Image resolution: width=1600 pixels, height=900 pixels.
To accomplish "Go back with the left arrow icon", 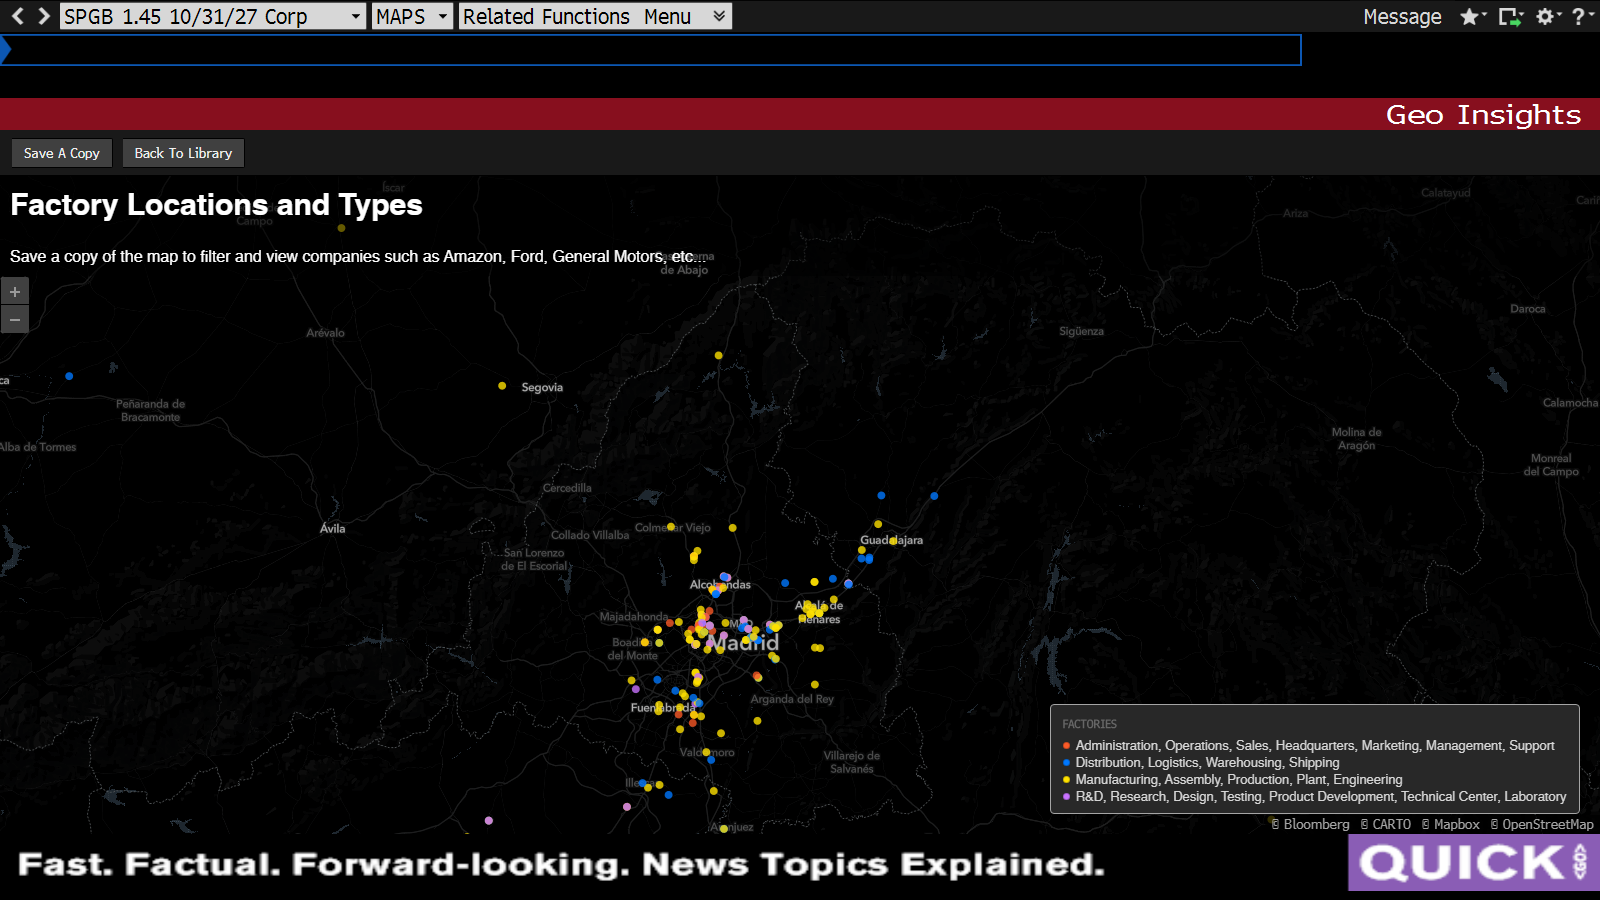I will coord(17,16).
